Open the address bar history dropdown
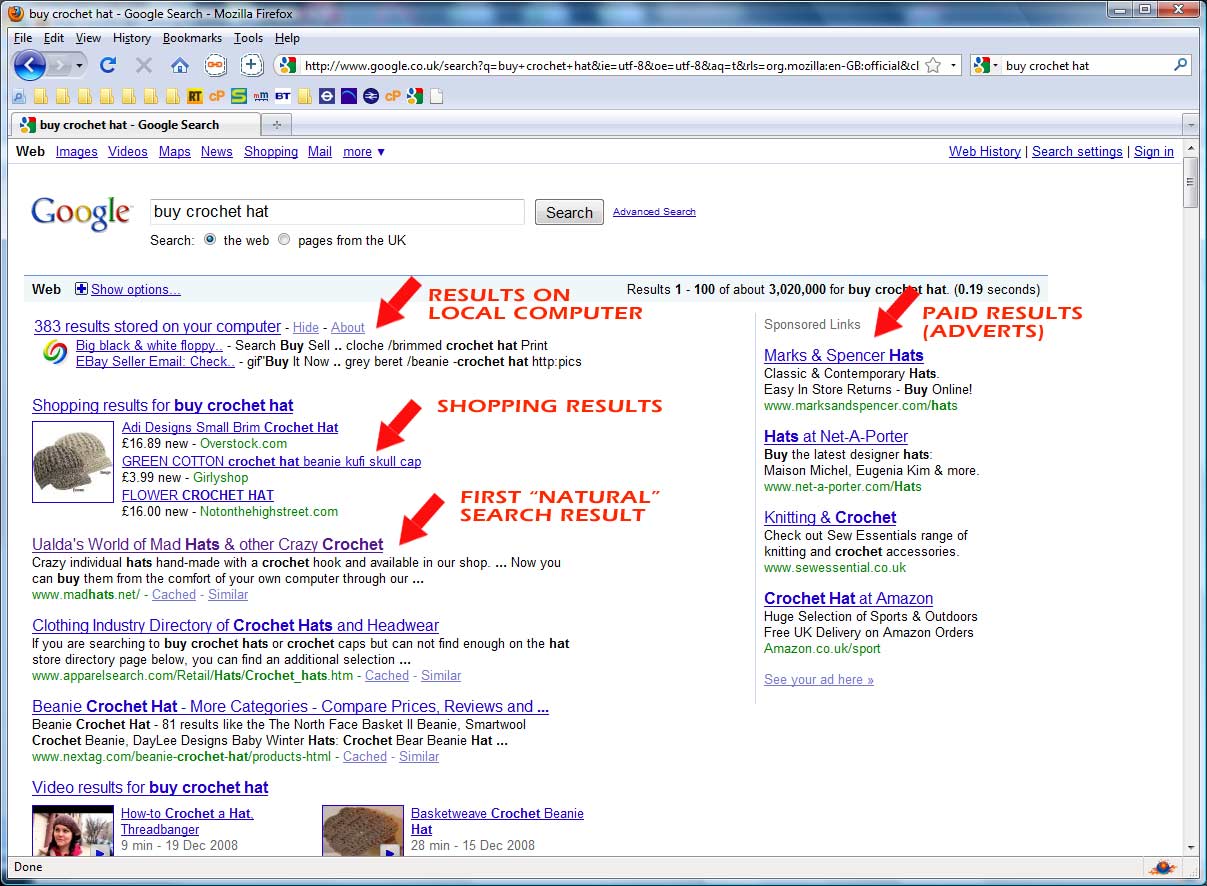 point(953,66)
